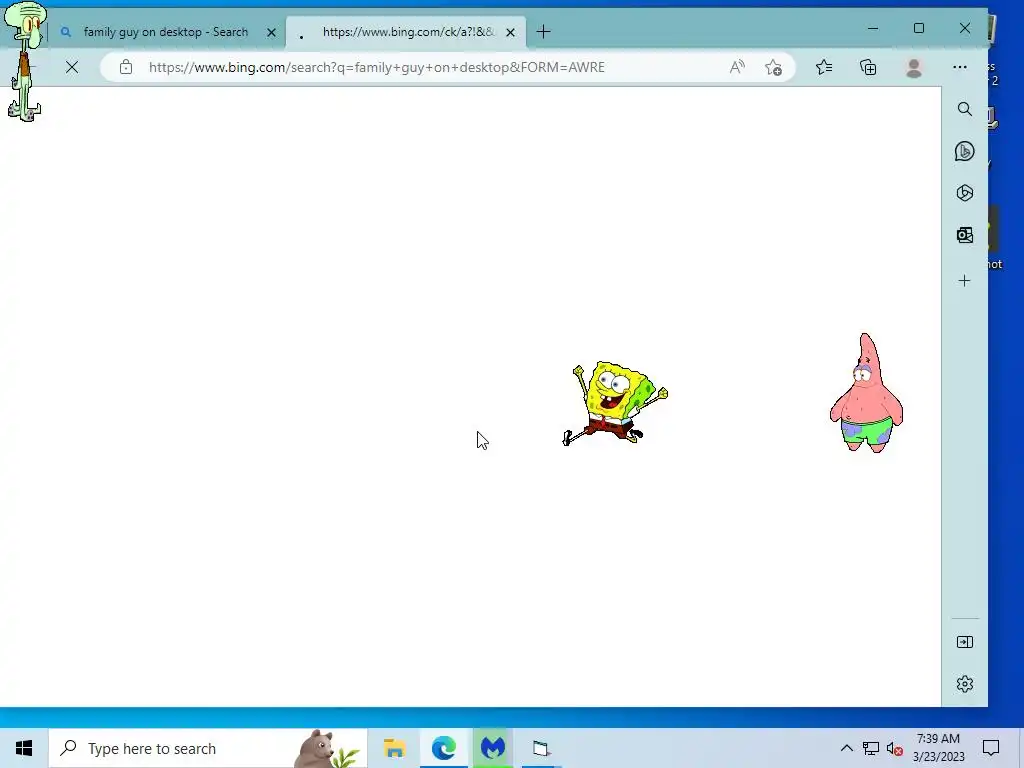Open the Windows Start menu
Viewport: 1024px width, 768px height.
point(24,748)
